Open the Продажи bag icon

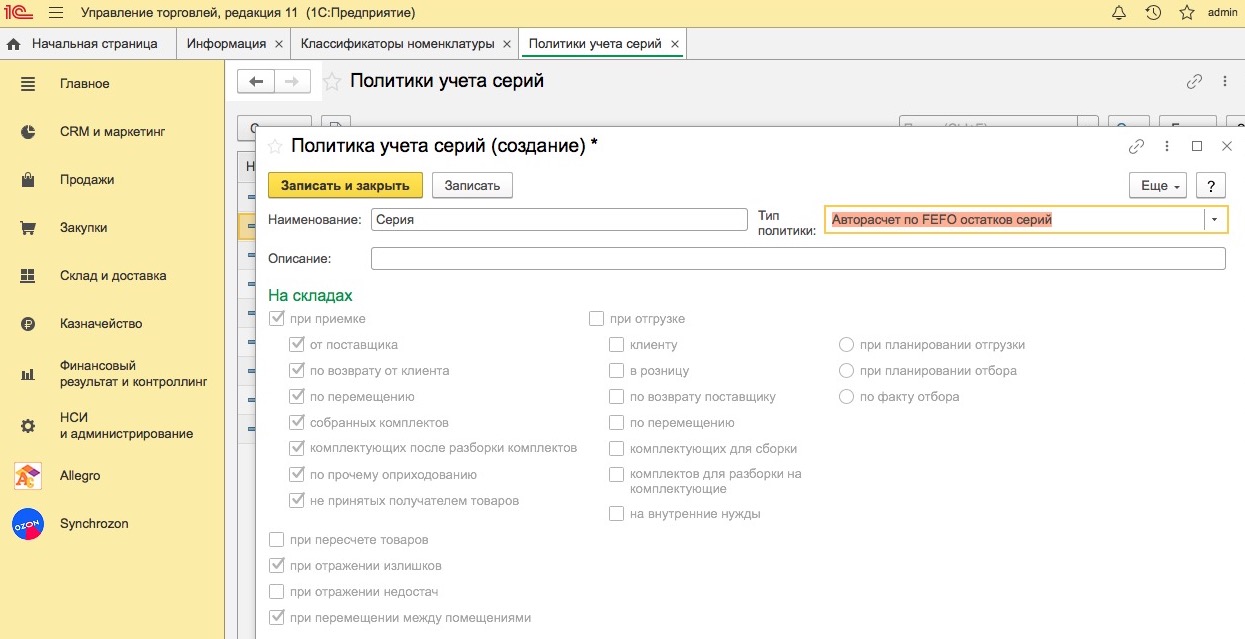28,180
